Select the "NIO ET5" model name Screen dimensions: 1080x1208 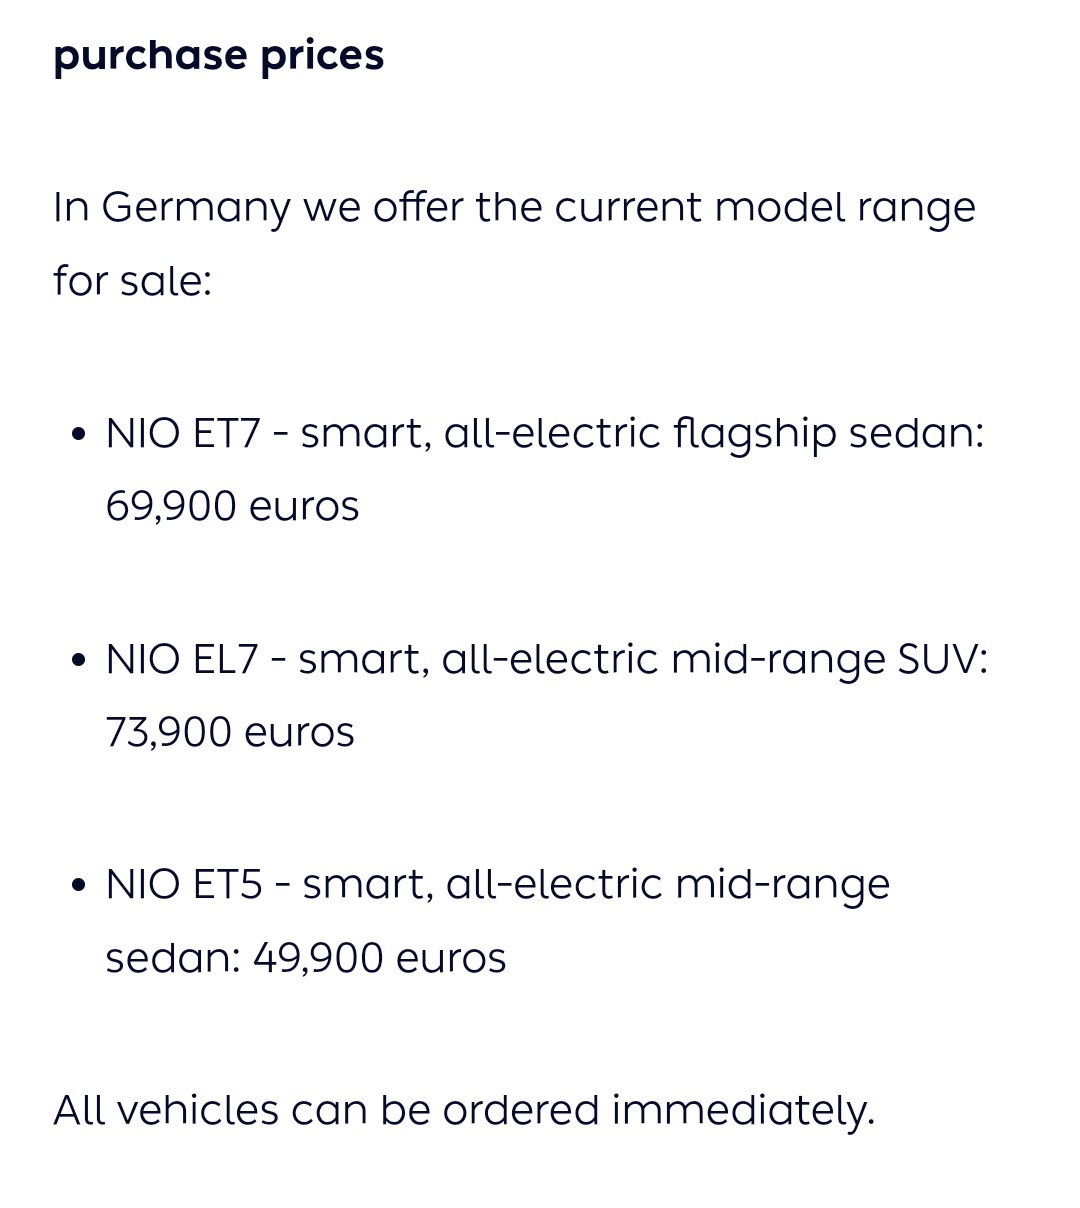point(184,886)
